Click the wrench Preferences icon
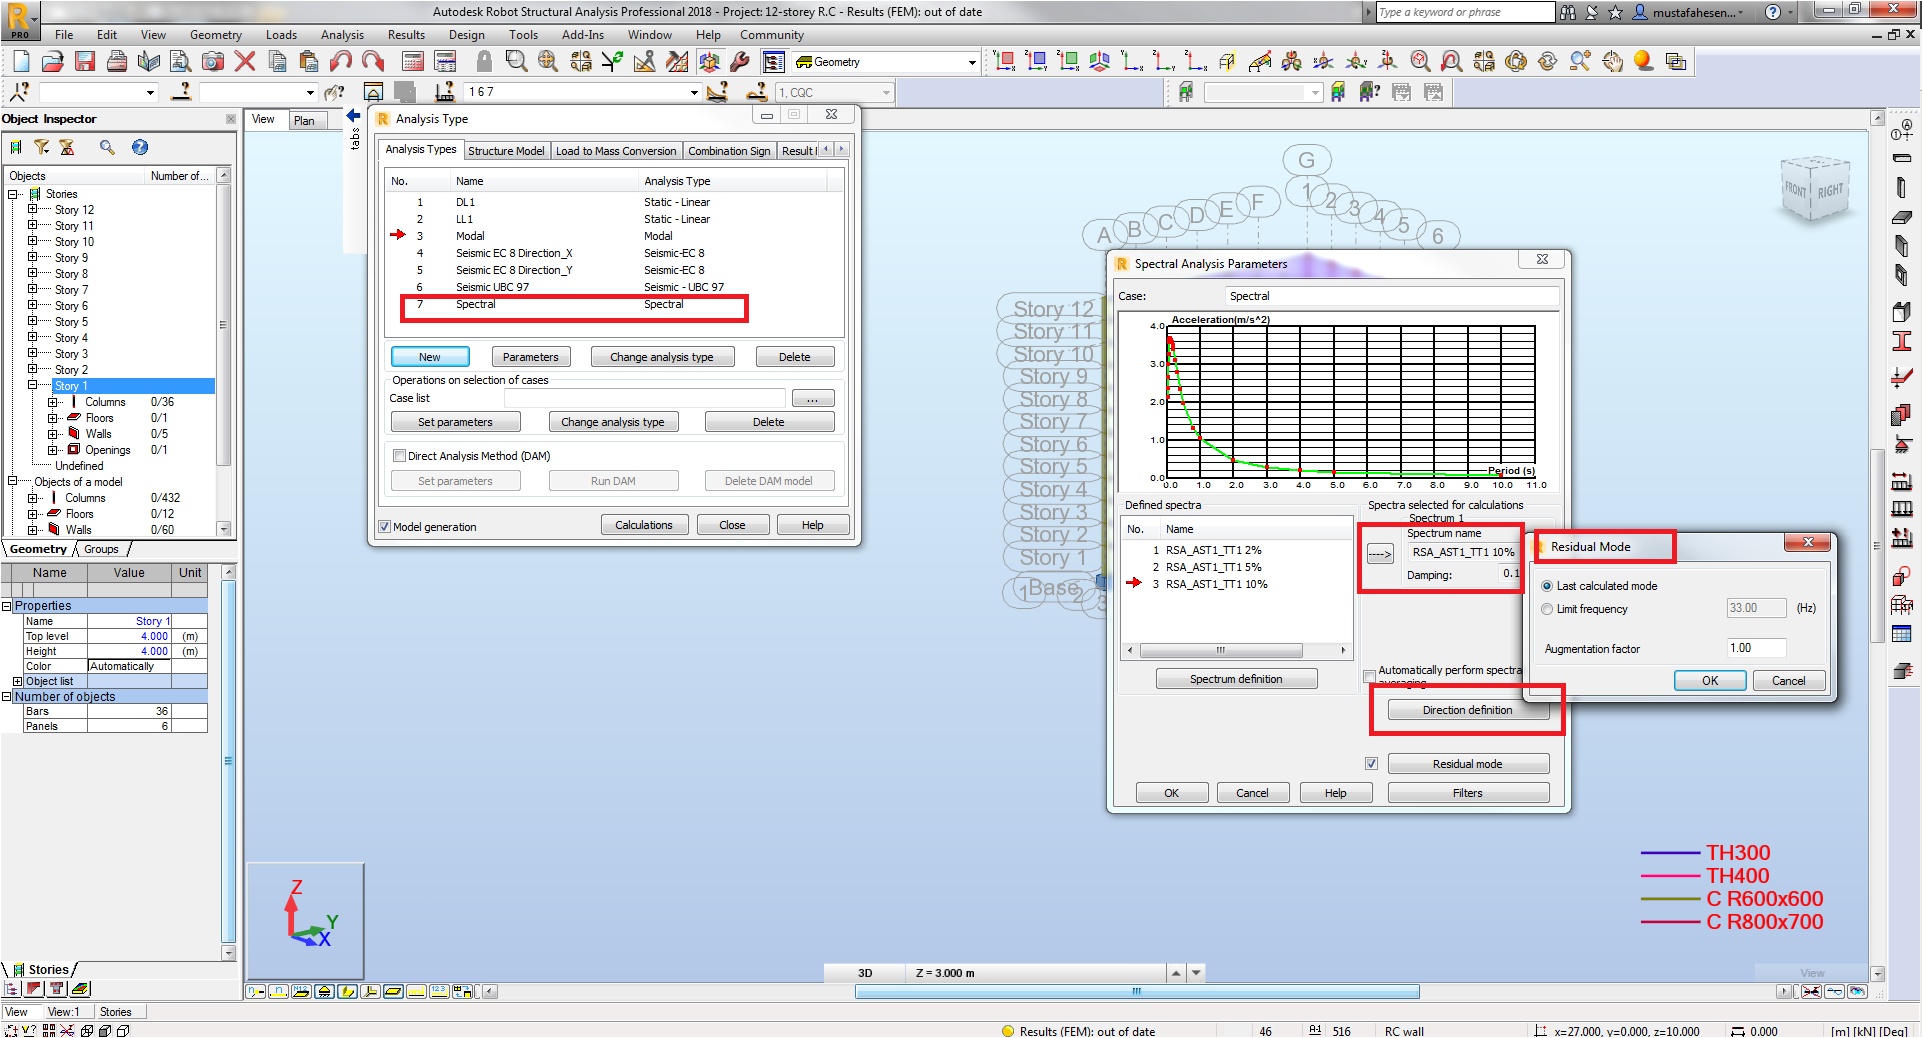The width and height of the screenshot is (1923, 1038). [740, 62]
